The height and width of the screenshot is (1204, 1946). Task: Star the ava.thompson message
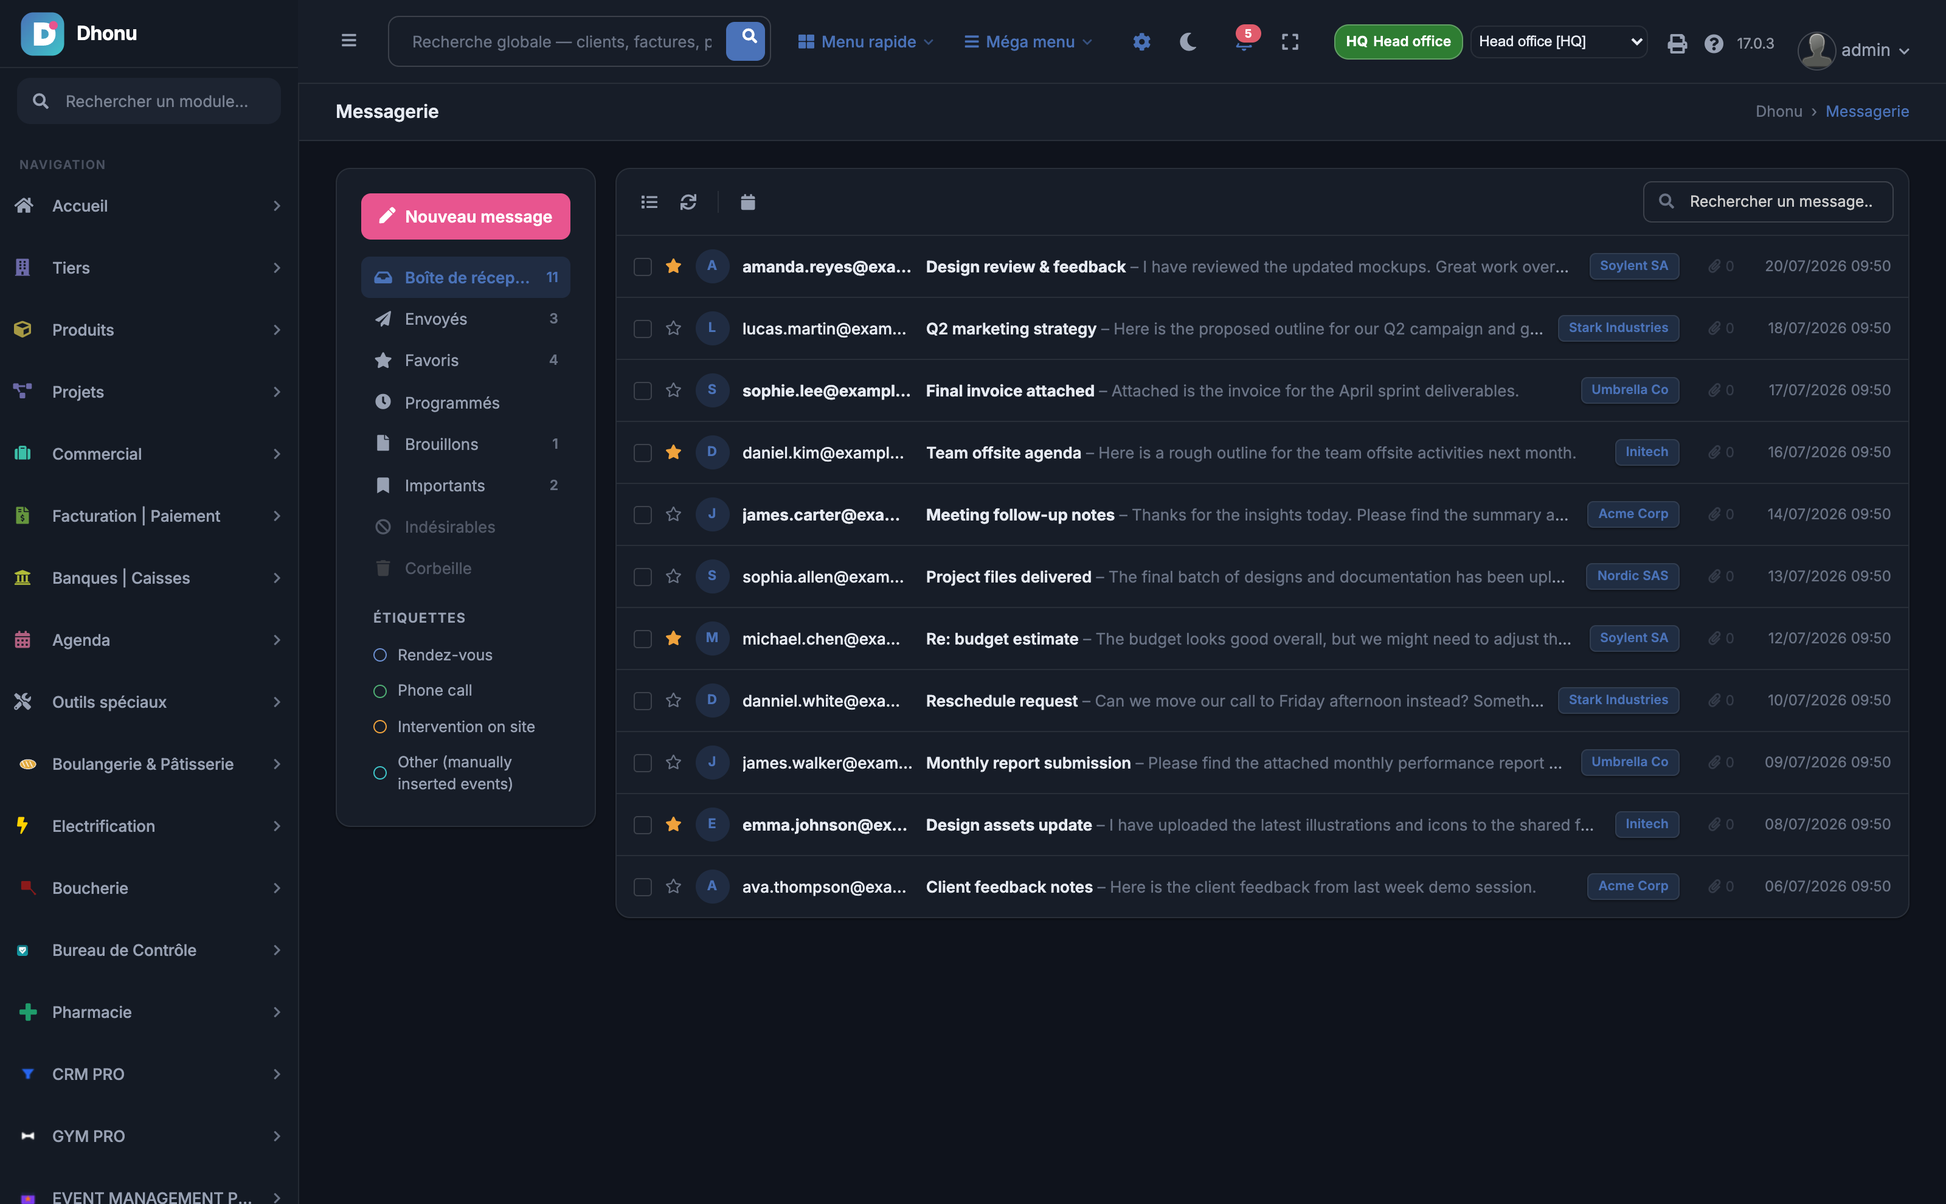[x=673, y=886]
